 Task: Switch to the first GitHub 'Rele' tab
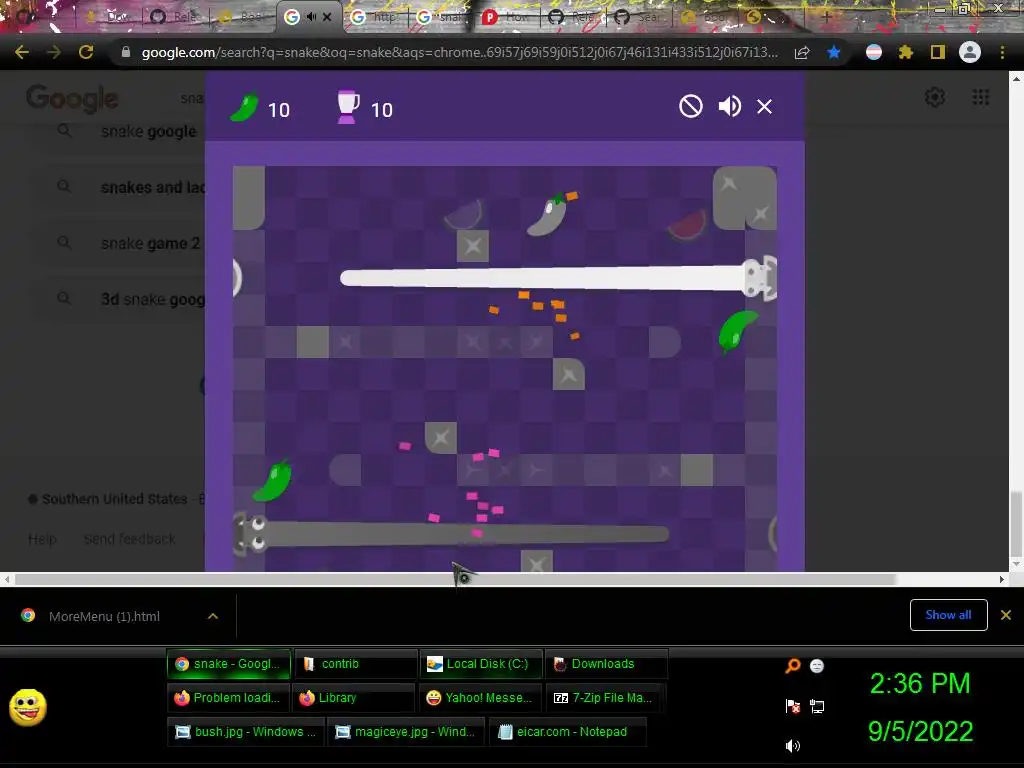tap(176, 17)
